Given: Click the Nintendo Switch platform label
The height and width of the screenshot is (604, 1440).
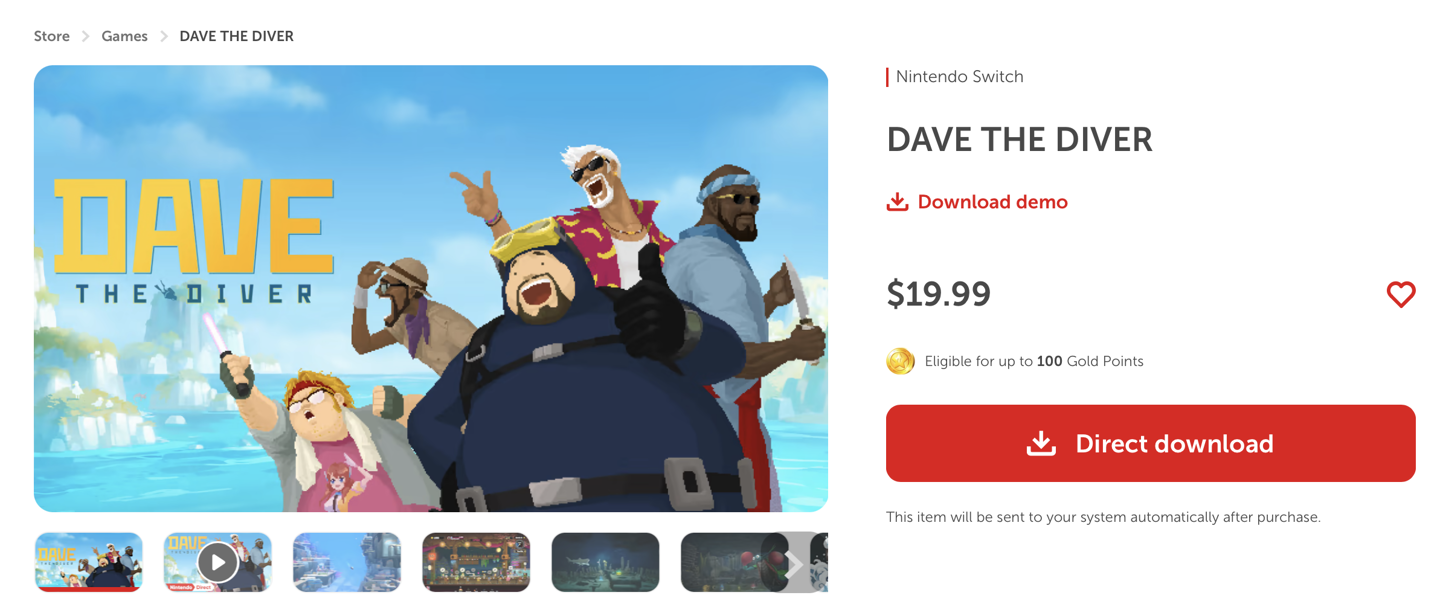Looking at the screenshot, I should pos(959,77).
